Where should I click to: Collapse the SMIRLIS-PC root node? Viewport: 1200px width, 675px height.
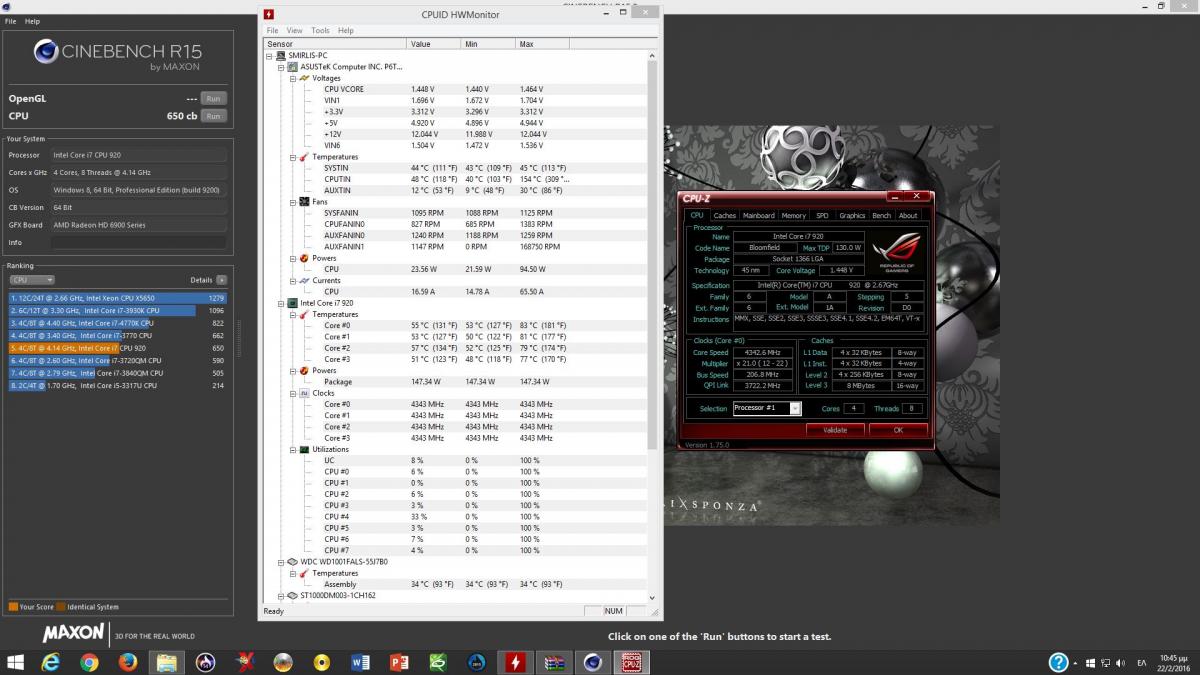(269, 55)
